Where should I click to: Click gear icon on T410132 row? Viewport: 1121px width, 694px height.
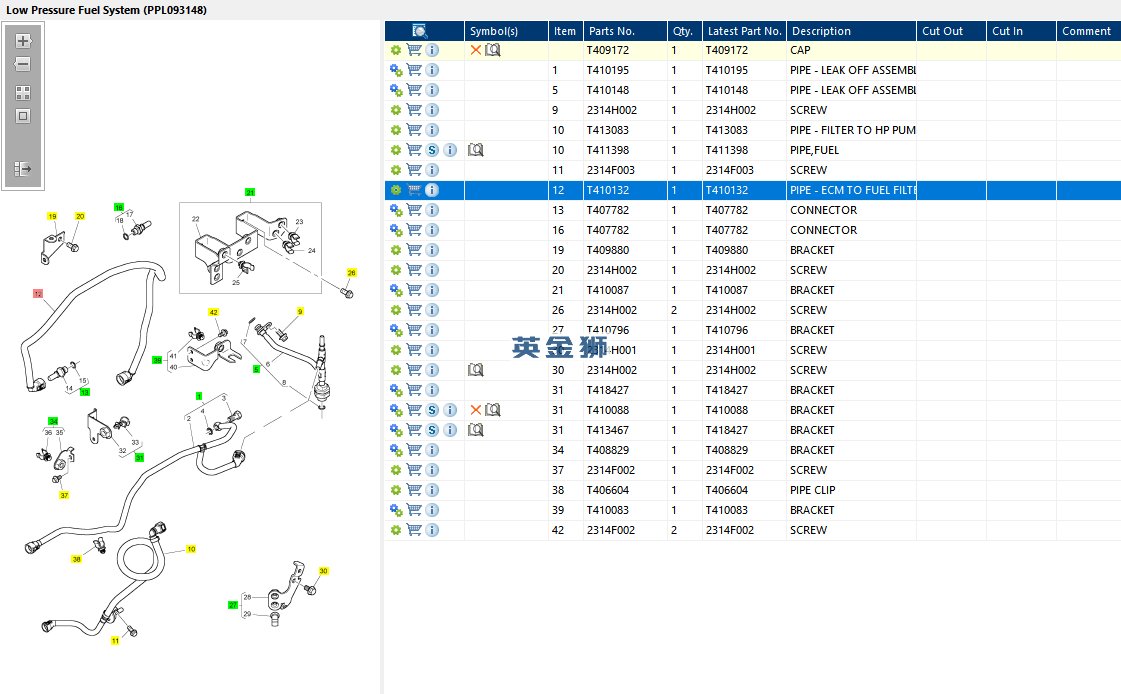(x=395, y=190)
